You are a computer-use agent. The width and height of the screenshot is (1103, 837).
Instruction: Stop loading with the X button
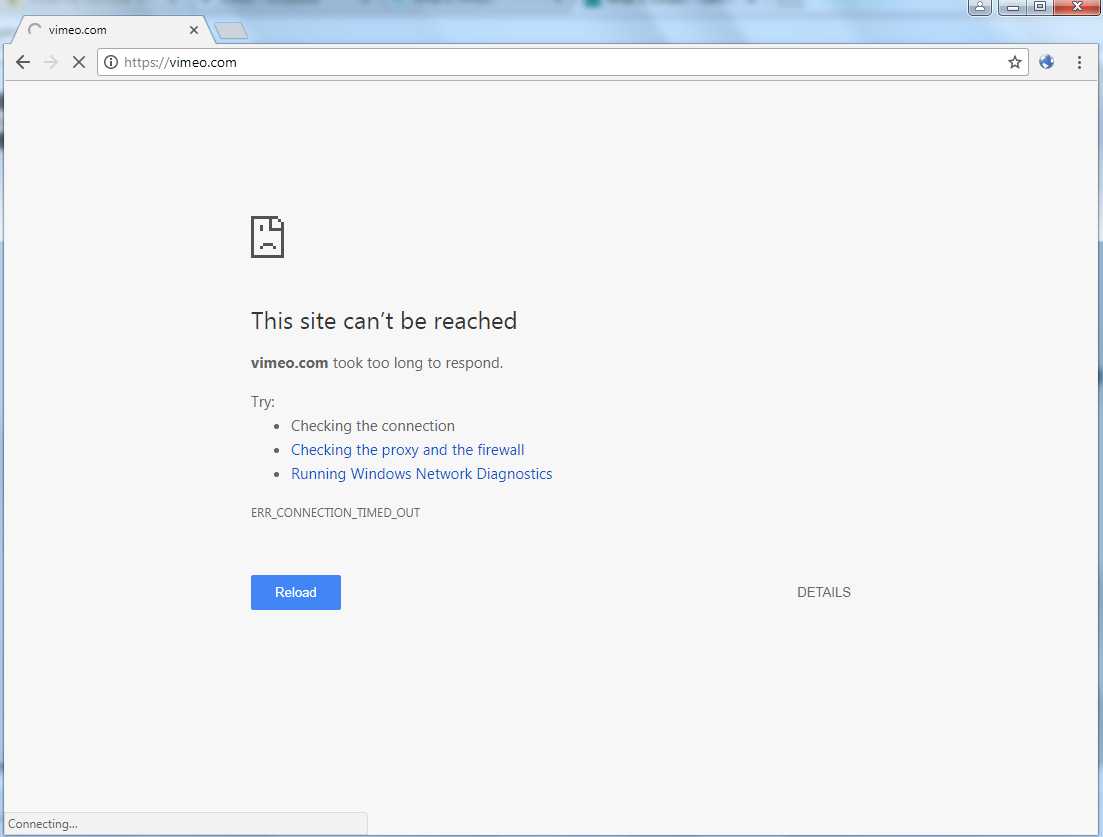[79, 63]
